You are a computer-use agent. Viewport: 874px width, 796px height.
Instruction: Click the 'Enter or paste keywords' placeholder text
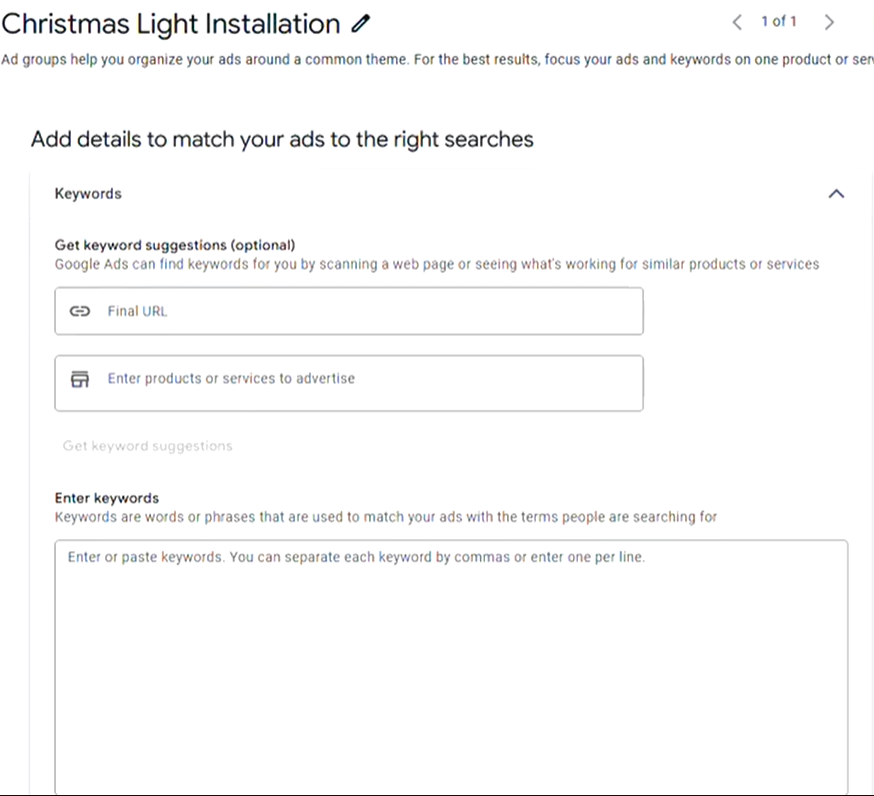356,557
